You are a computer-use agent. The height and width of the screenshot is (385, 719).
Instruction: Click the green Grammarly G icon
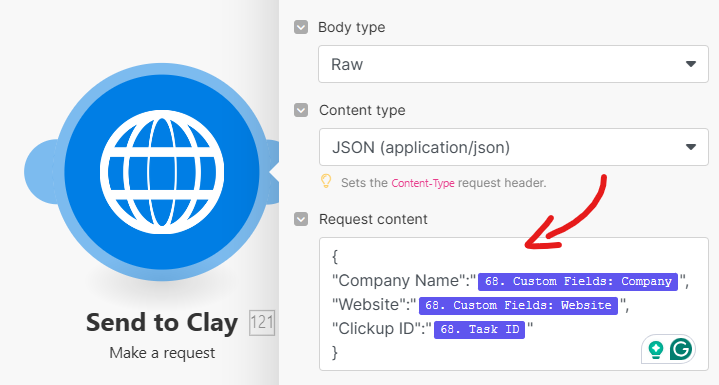[681, 350]
